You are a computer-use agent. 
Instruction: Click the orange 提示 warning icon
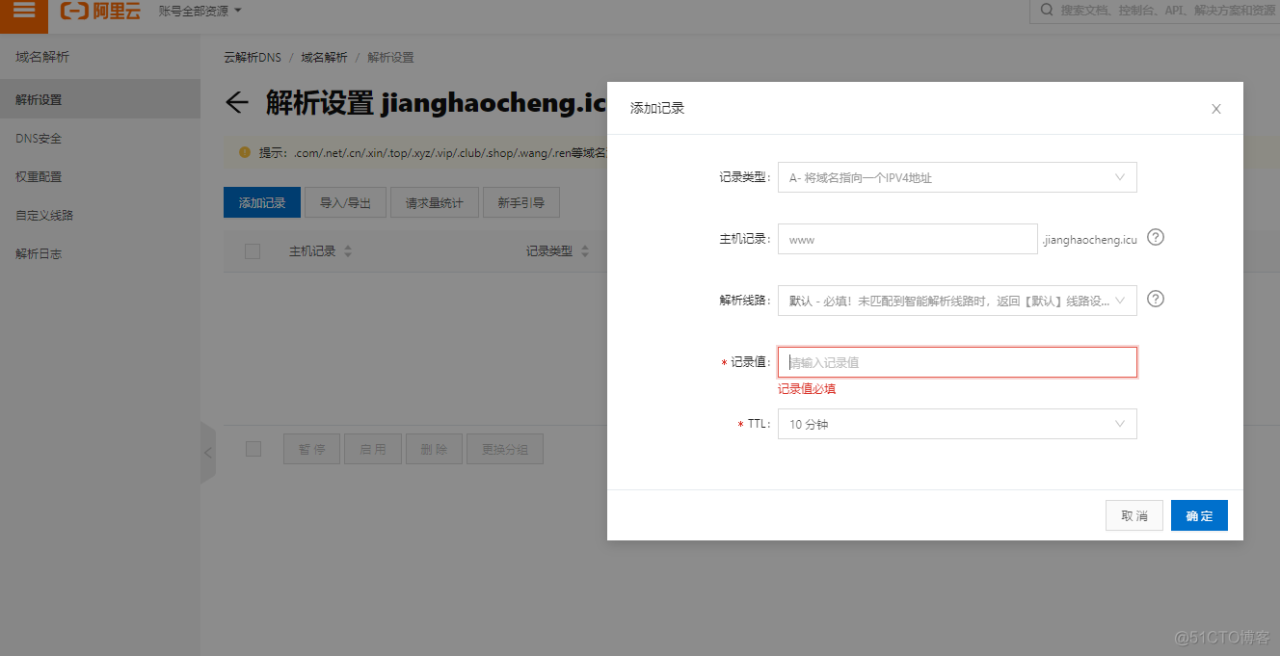point(244,153)
